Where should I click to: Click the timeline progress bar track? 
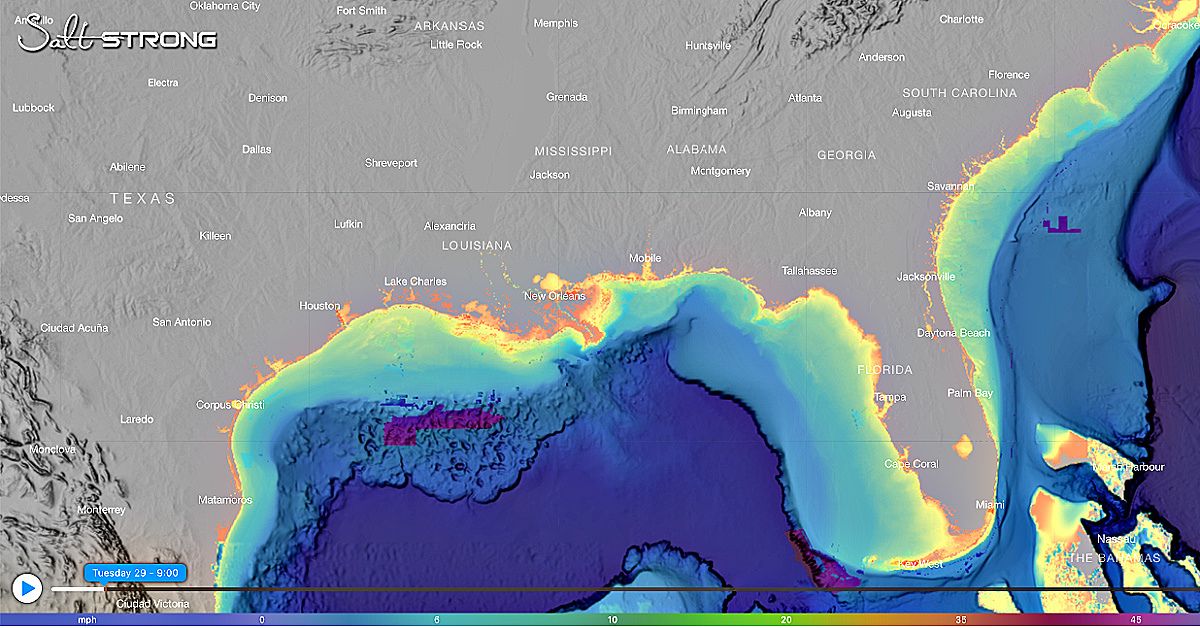point(600,589)
